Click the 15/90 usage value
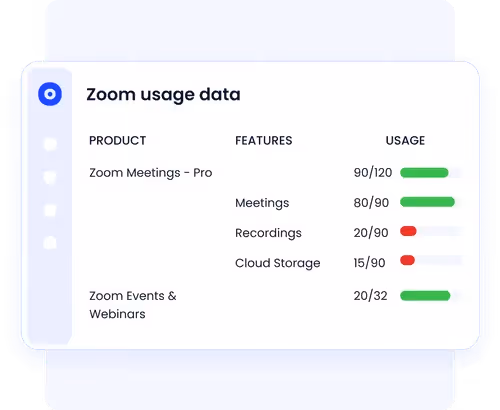The image size is (500, 410). (x=369, y=263)
